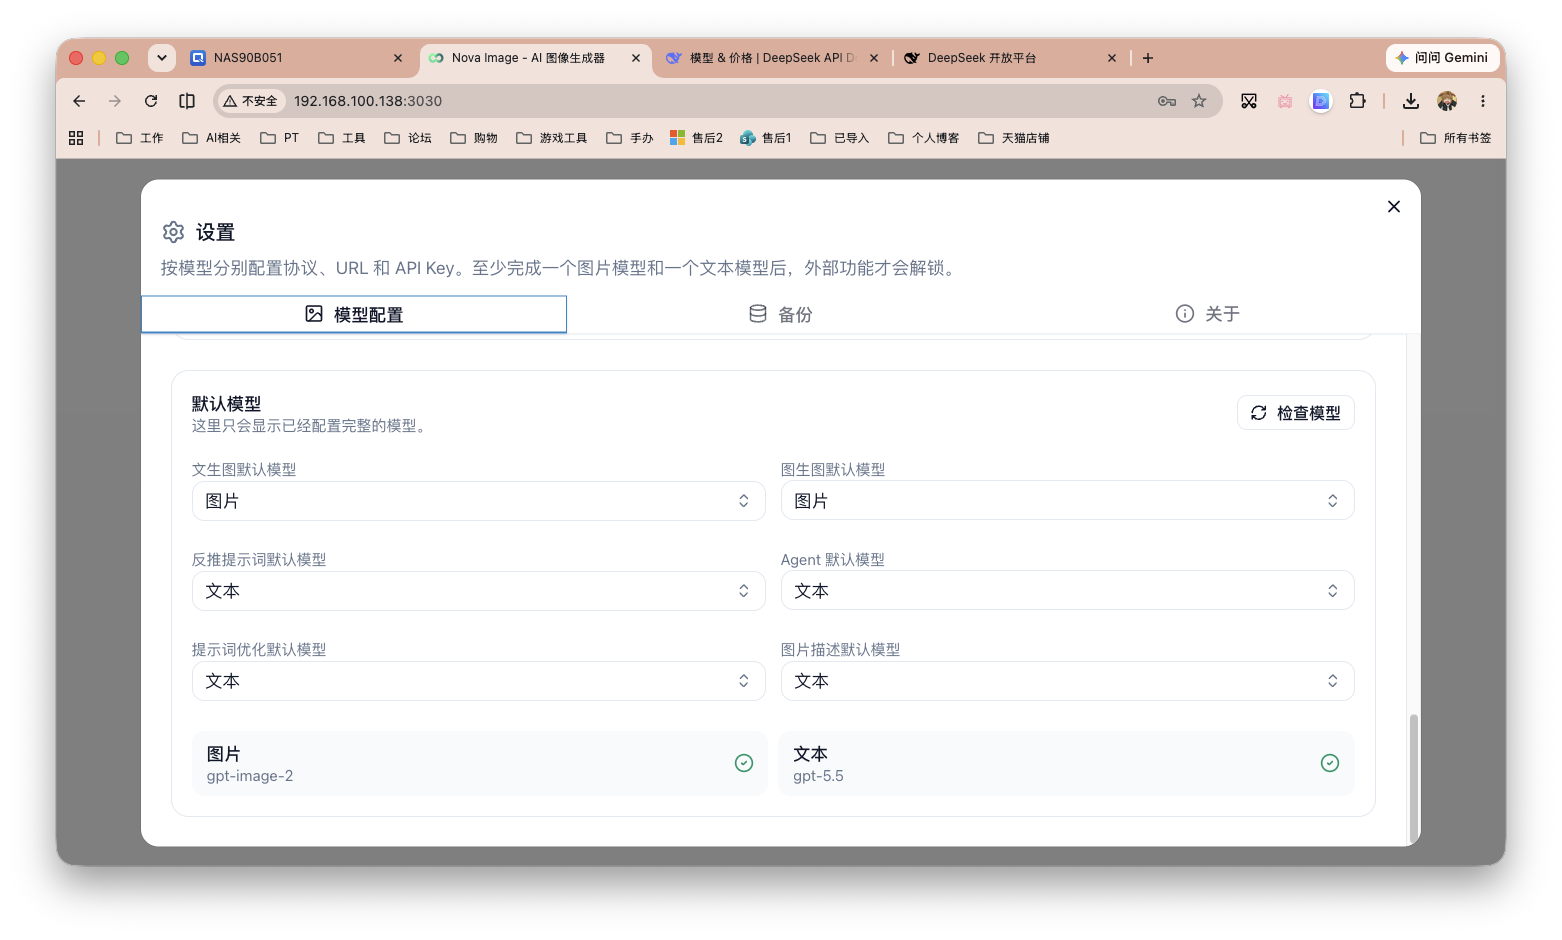The width and height of the screenshot is (1562, 940).
Task: Go back to the previous page
Action: pos(79,101)
